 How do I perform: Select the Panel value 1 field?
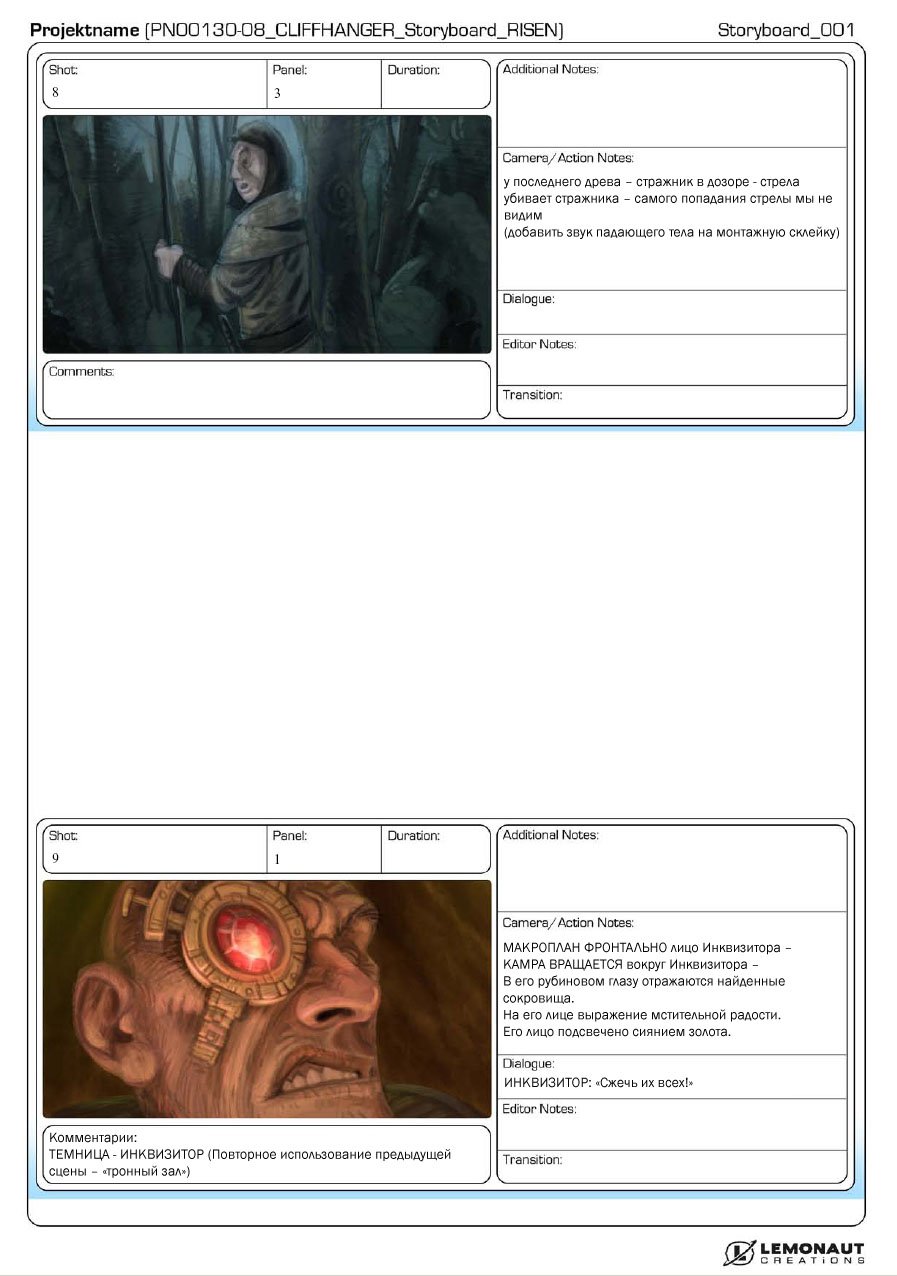tap(324, 849)
